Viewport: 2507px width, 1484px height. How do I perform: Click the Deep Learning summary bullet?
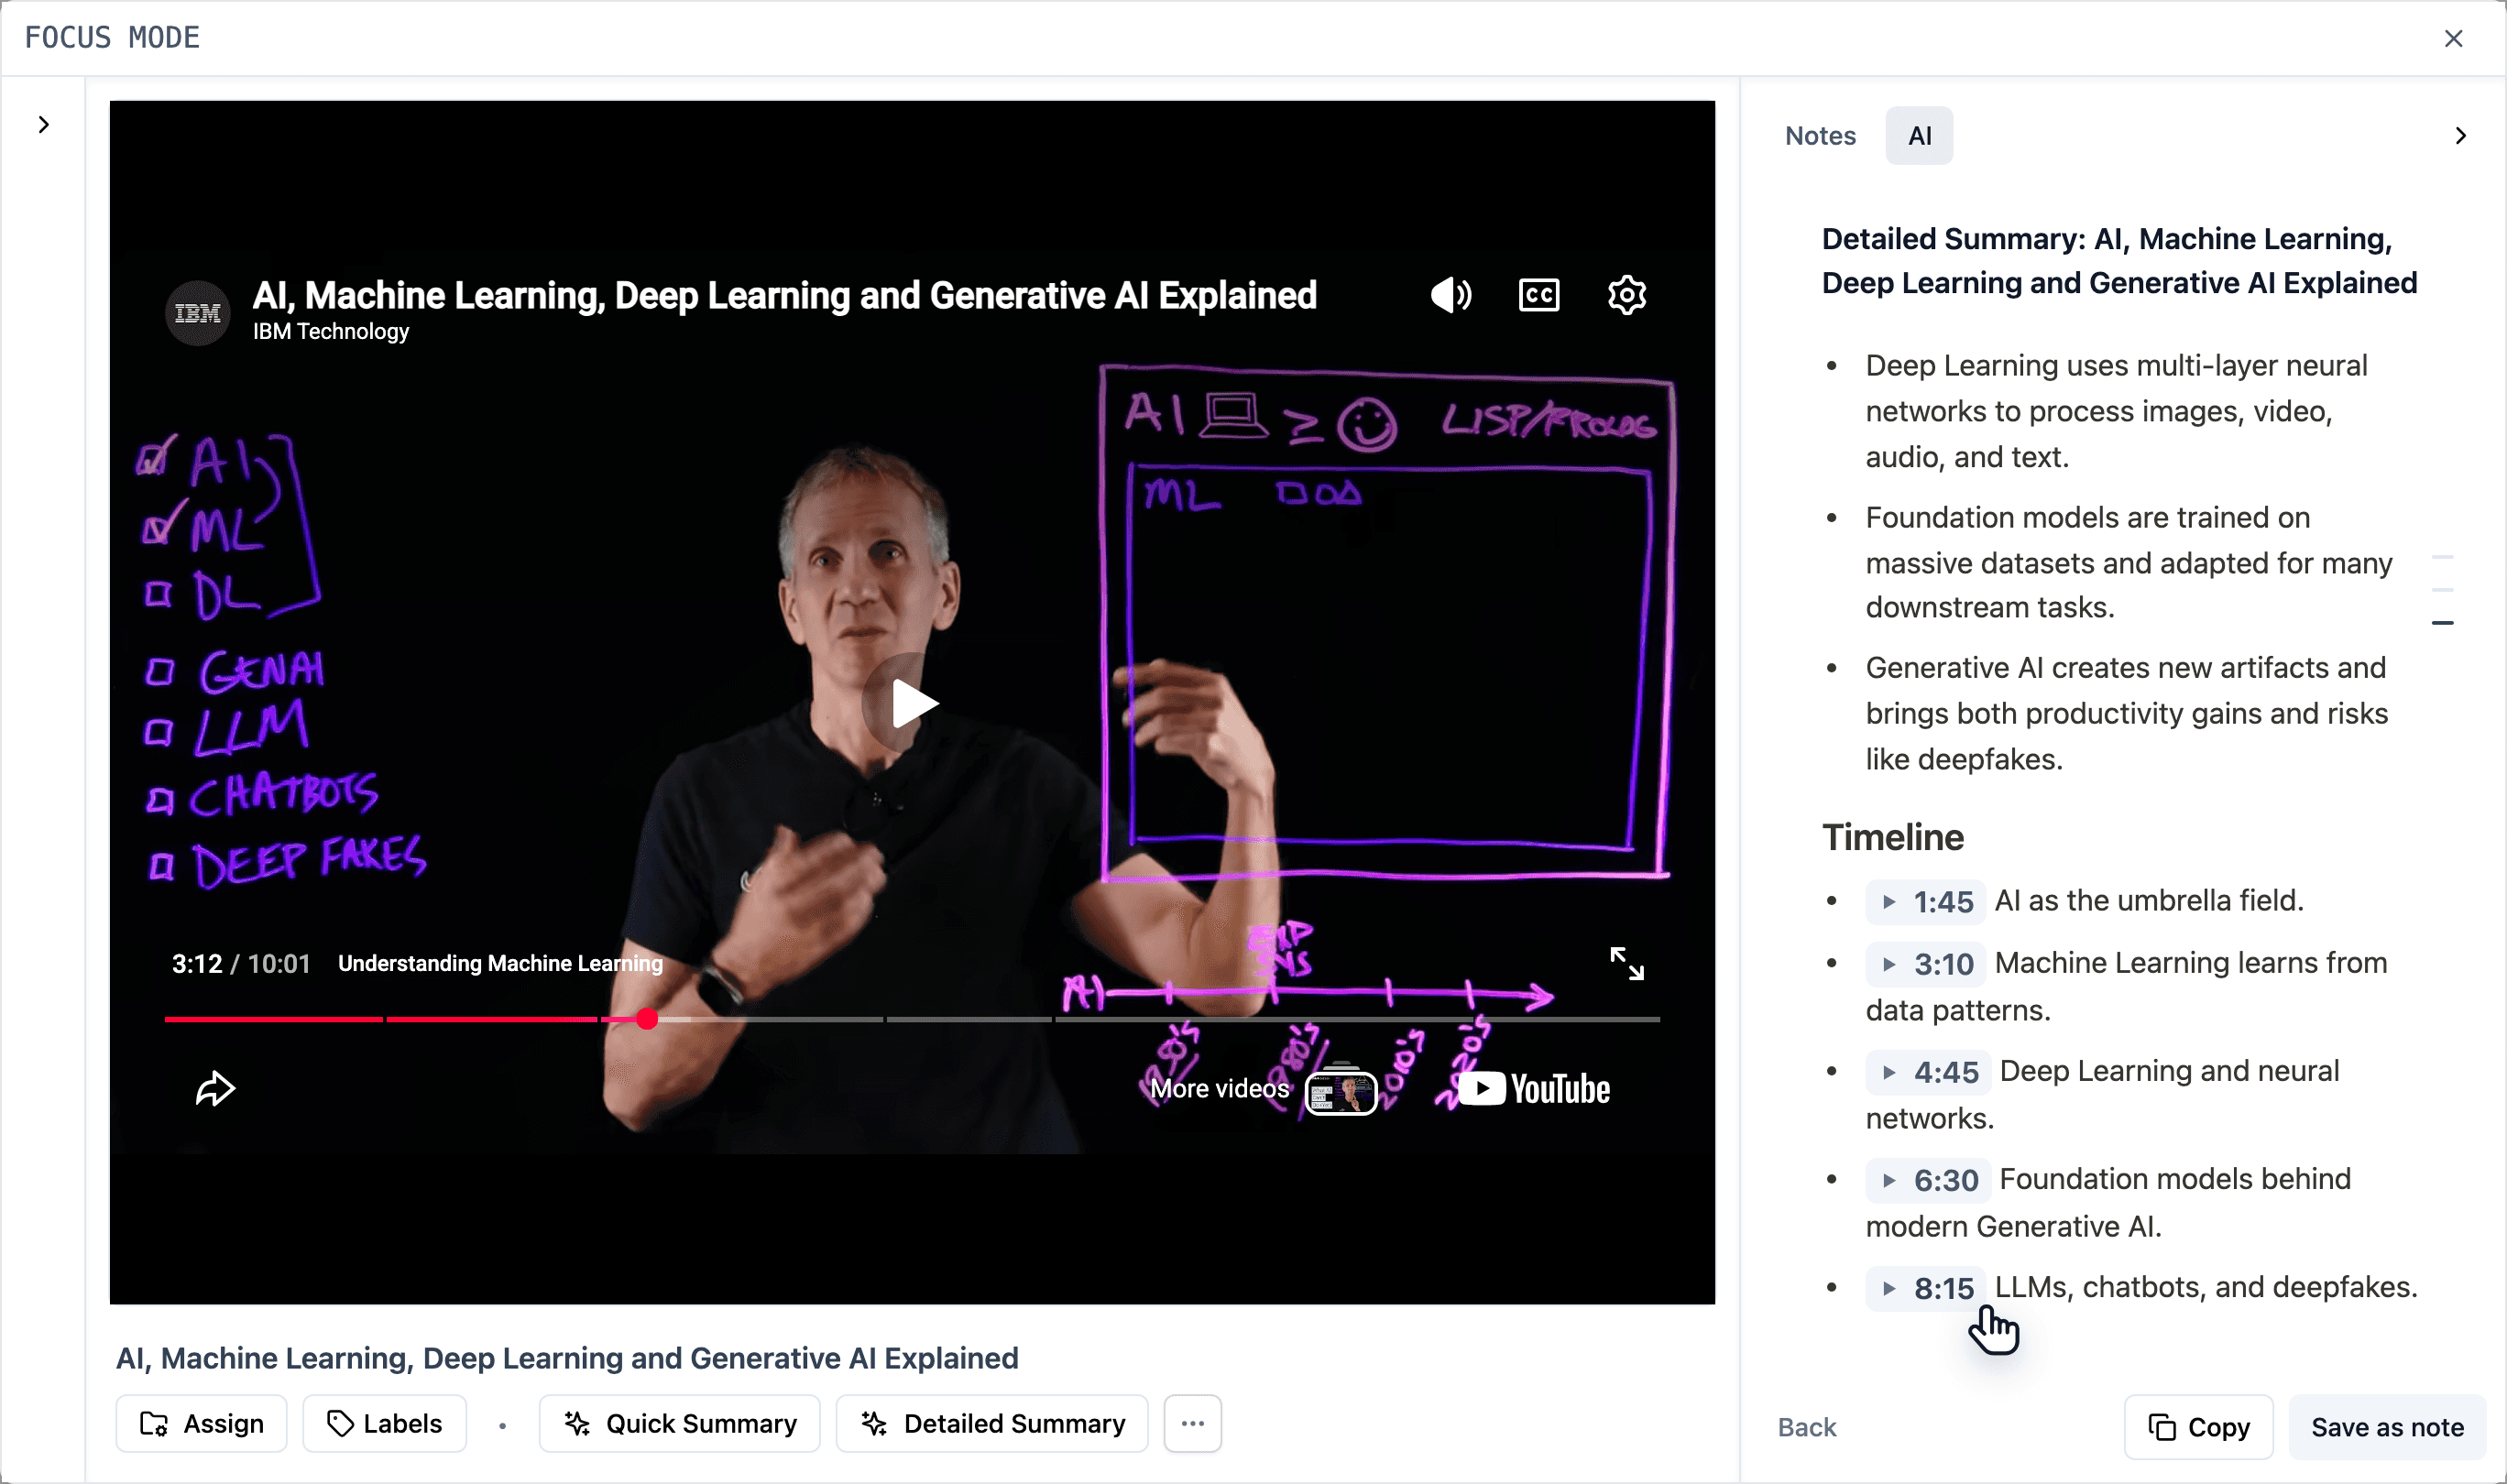tap(2116, 411)
